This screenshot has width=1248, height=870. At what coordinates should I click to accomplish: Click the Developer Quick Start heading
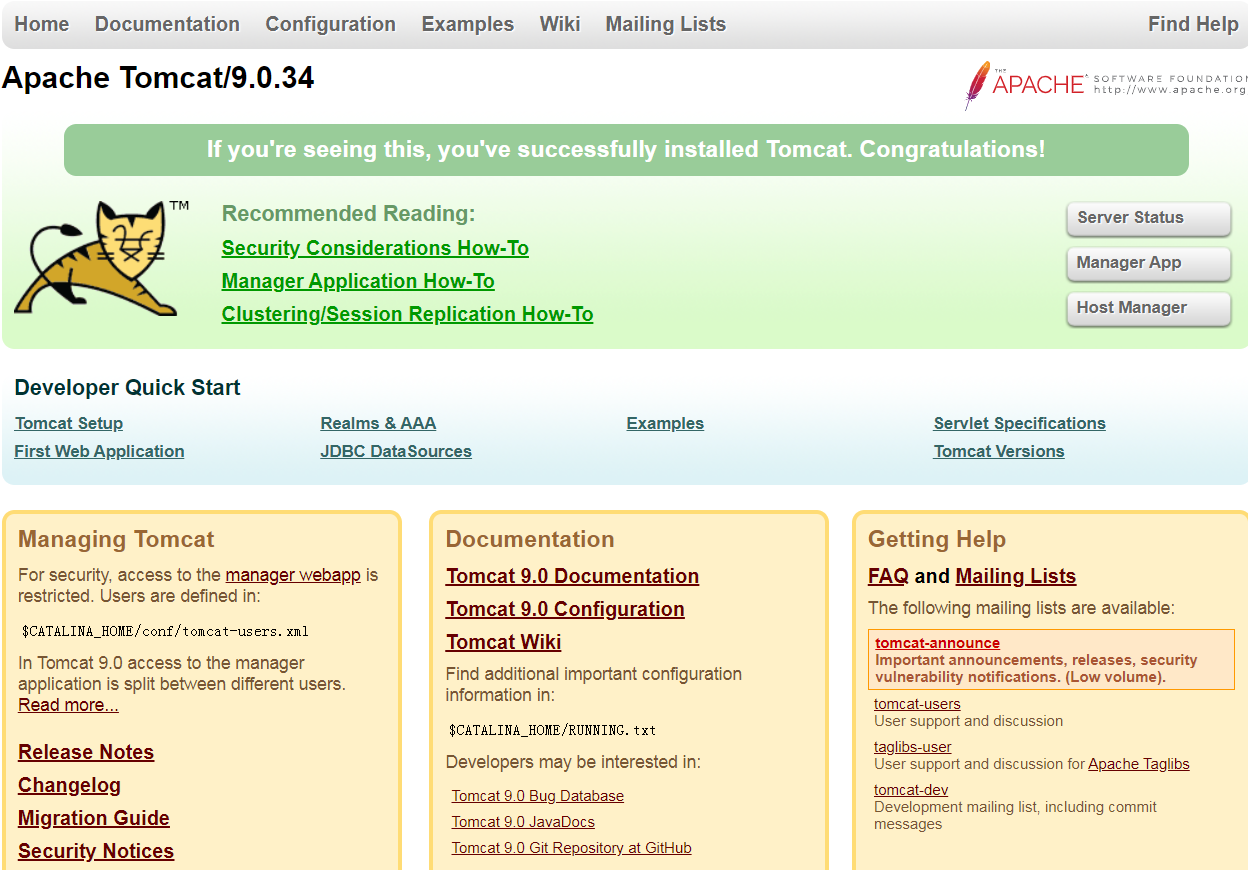127,388
